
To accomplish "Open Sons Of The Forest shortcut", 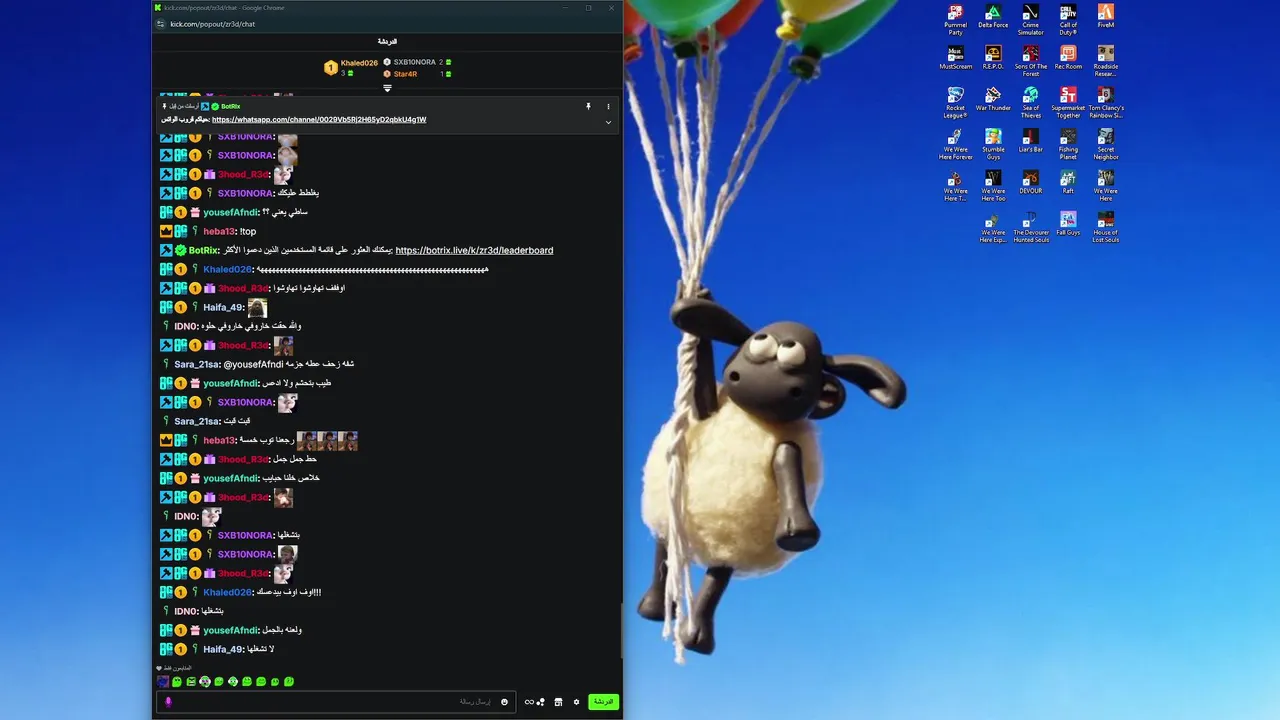I will (1030, 61).
